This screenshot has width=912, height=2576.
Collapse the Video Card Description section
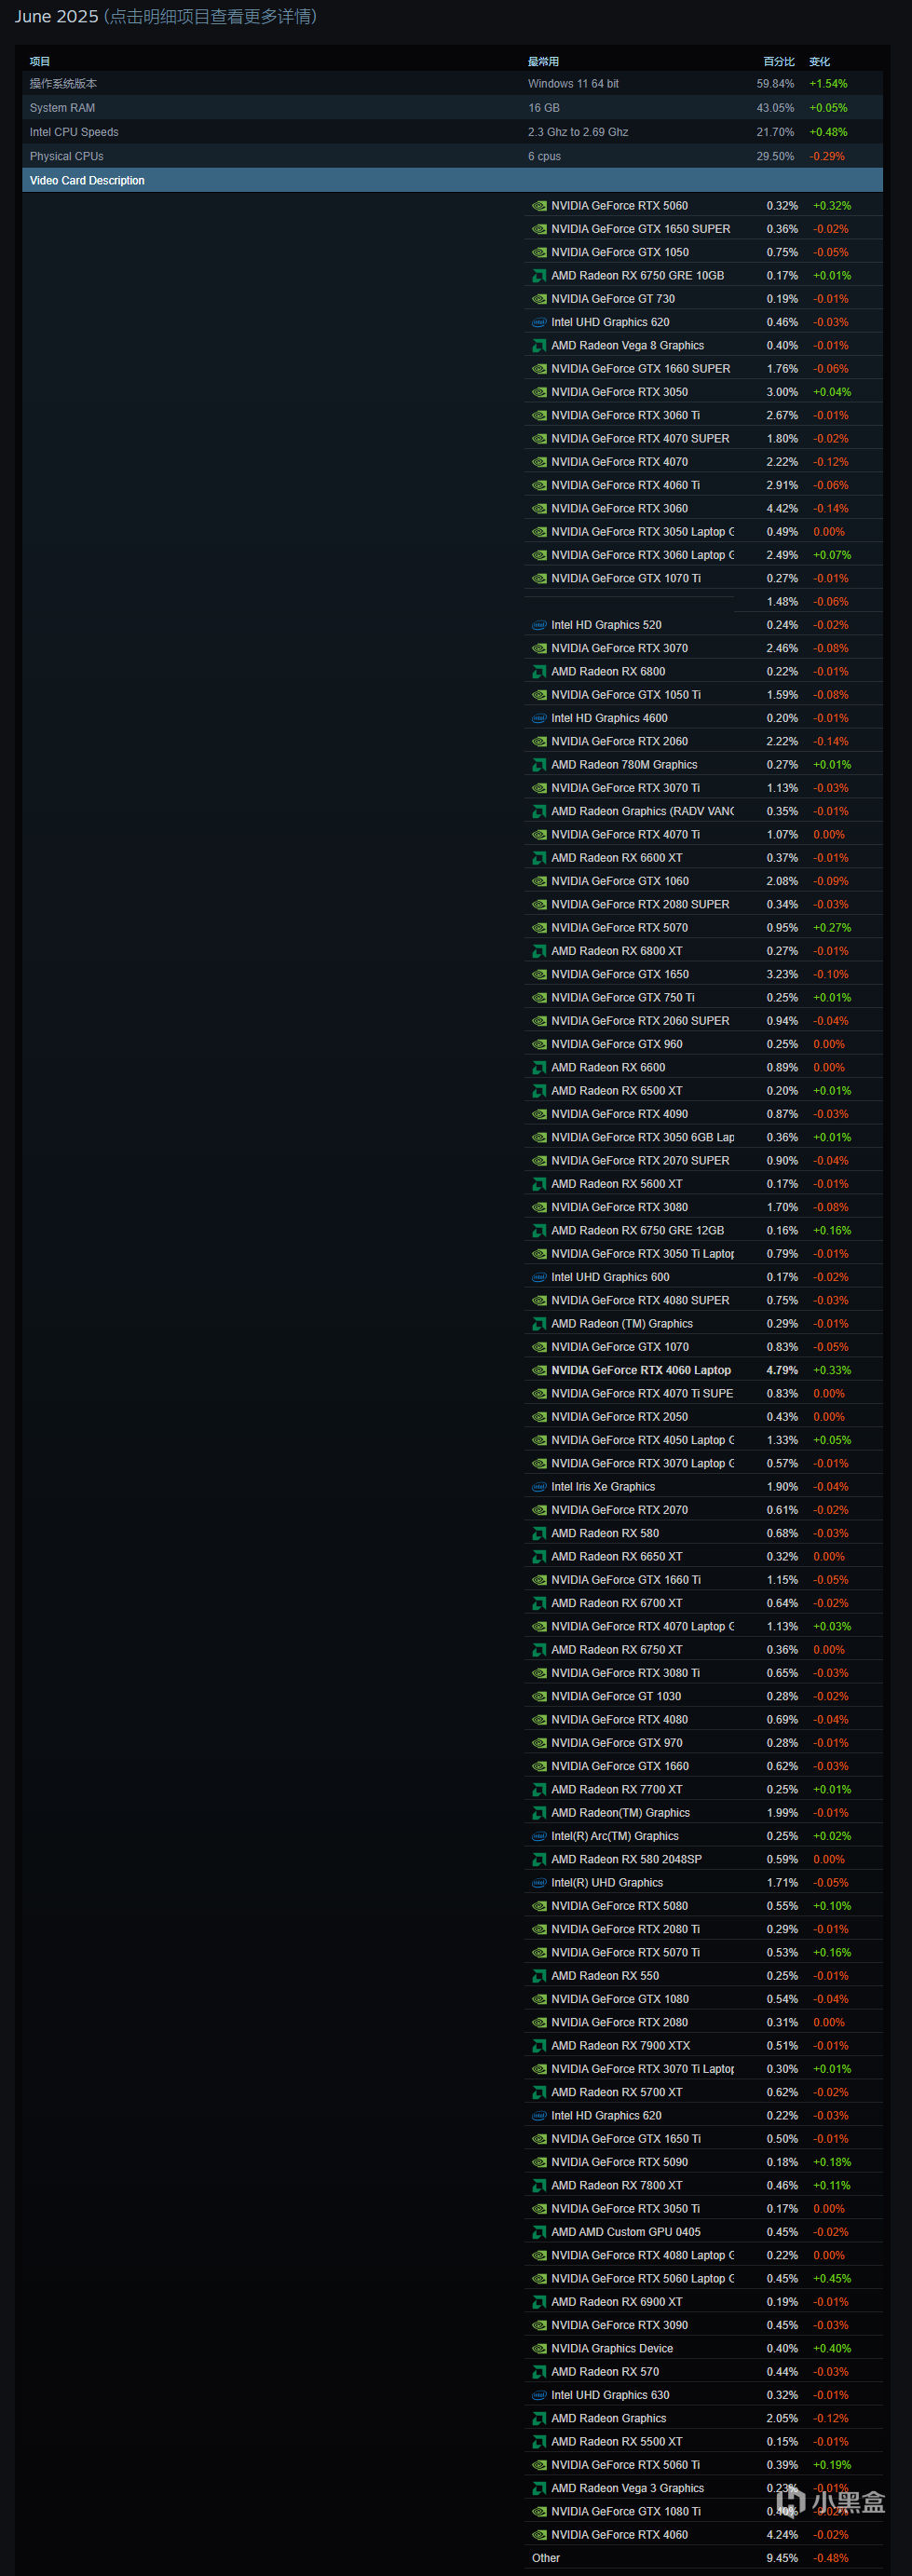pyautogui.click(x=452, y=181)
